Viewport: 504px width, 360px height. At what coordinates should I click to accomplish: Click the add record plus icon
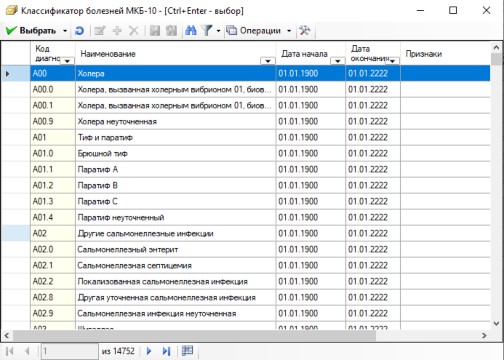pos(117,31)
